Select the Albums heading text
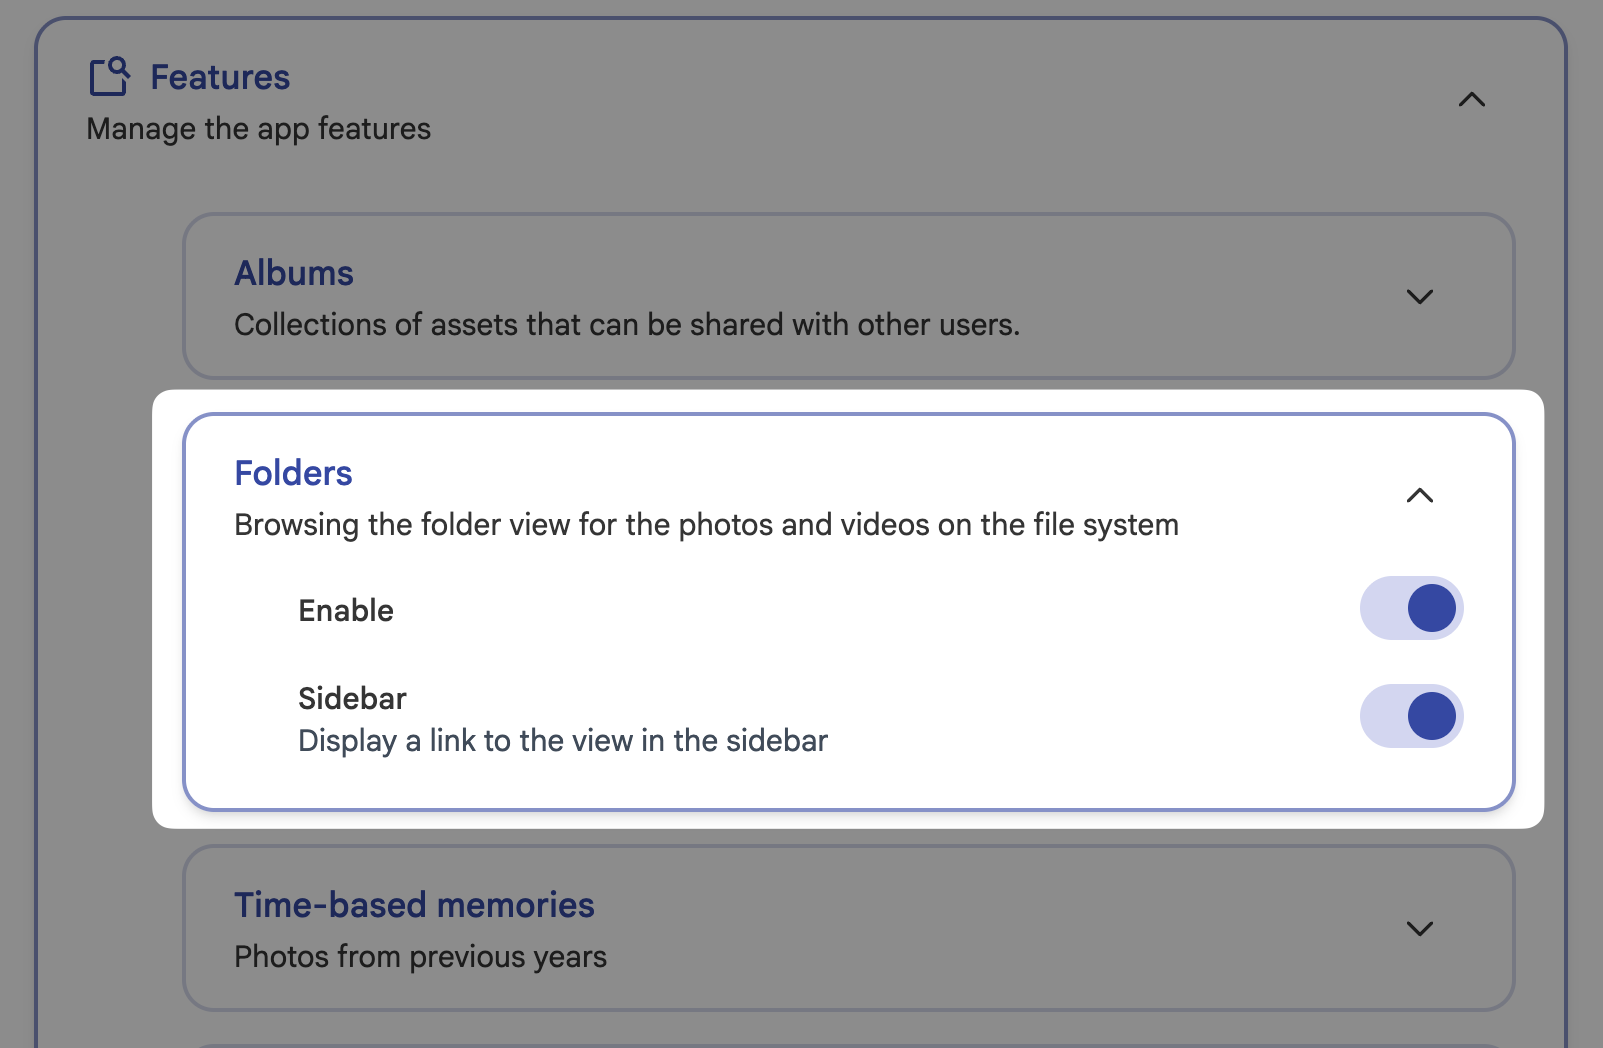This screenshot has width=1603, height=1048. [x=293, y=272]
